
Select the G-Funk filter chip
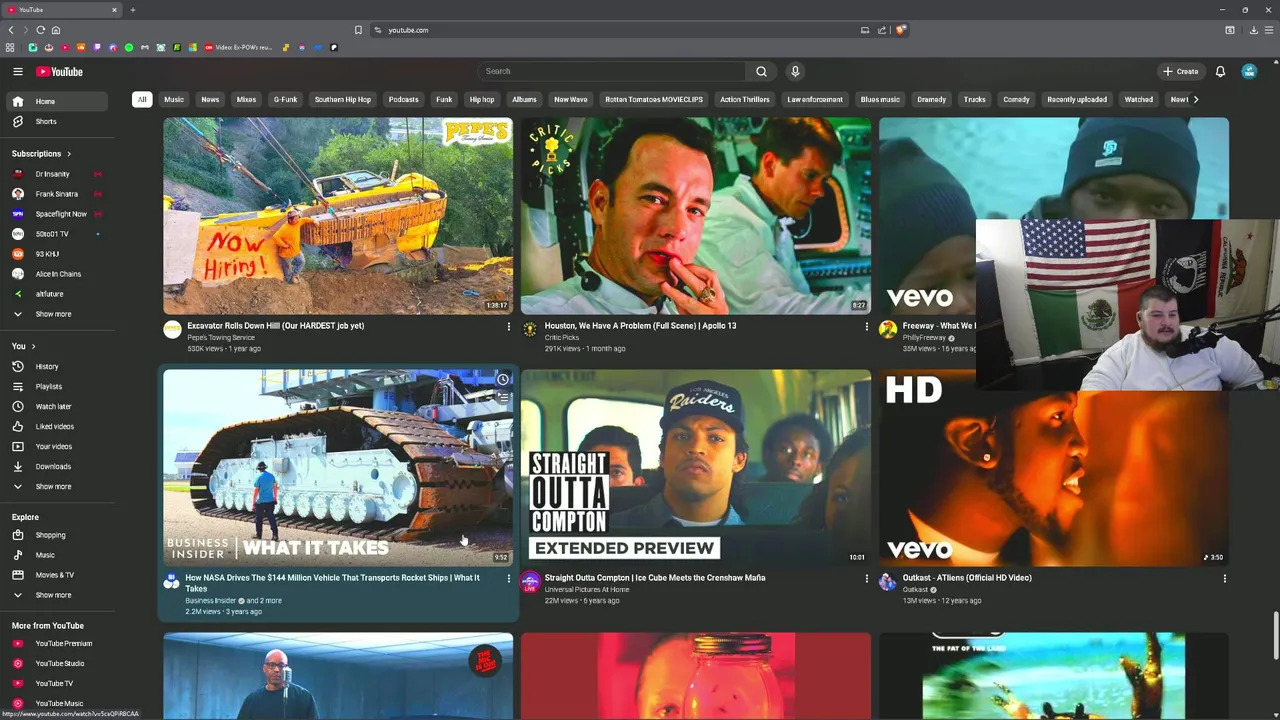(x=285, y=99)
